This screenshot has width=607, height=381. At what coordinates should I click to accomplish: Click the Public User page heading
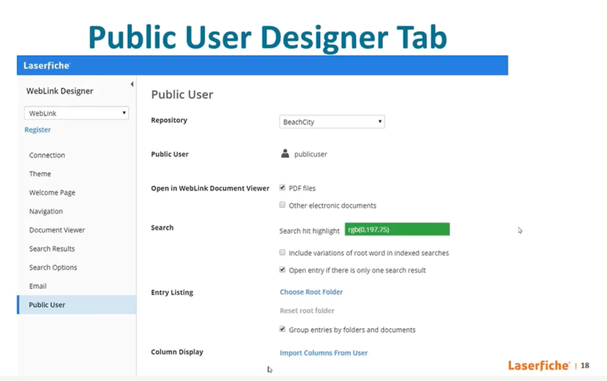pos(182,94)
